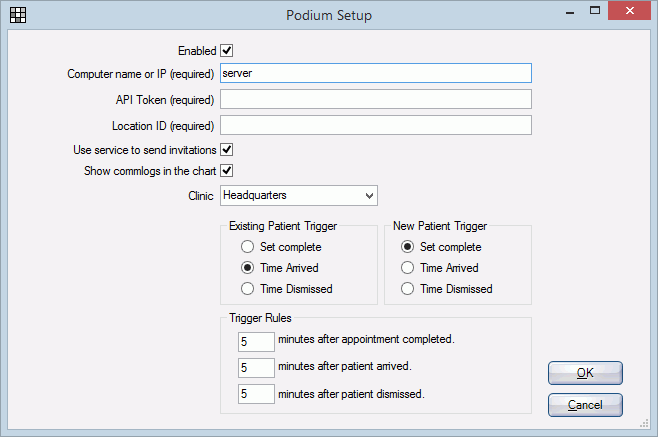Click the Podium Setup window grid icon
Image resolution: width=658 pixels, height=437 pixels.
(x=18, y=15)
